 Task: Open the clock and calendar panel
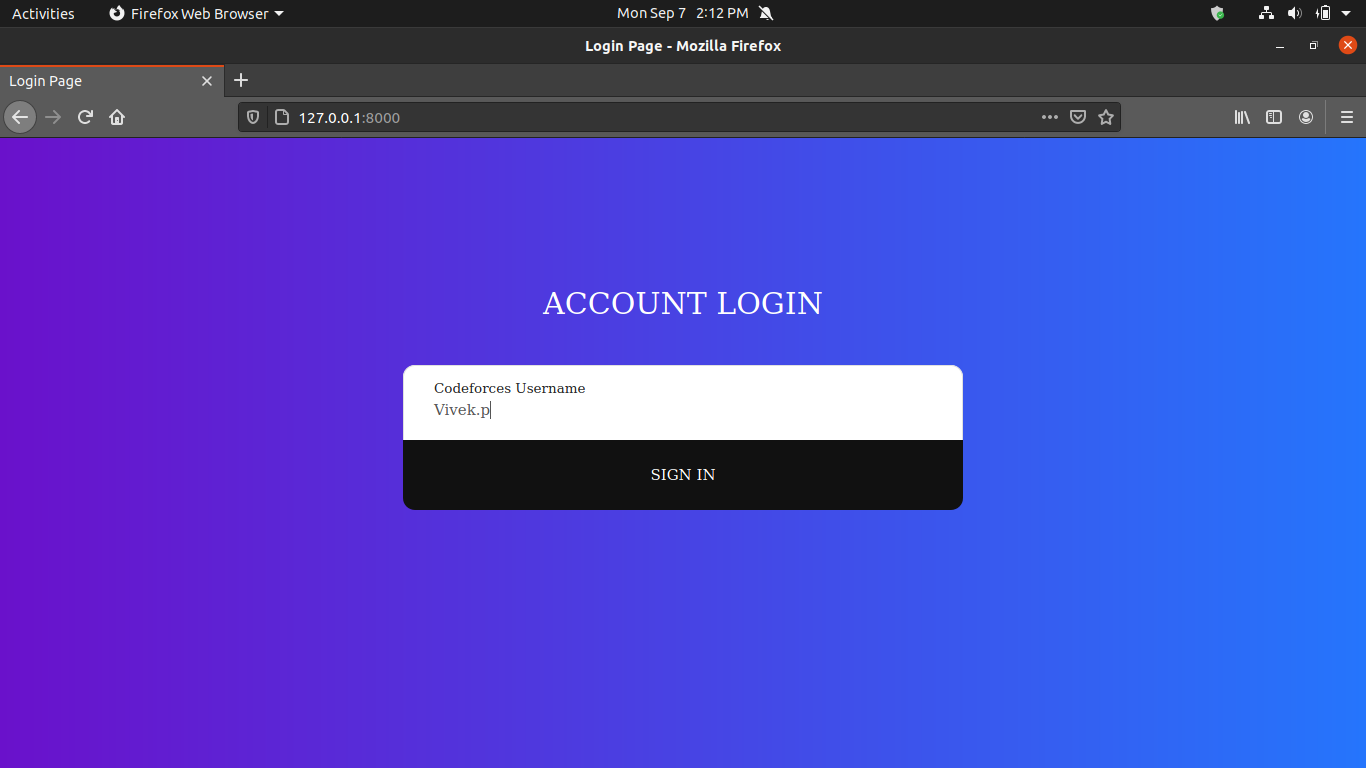pos(682,13)
